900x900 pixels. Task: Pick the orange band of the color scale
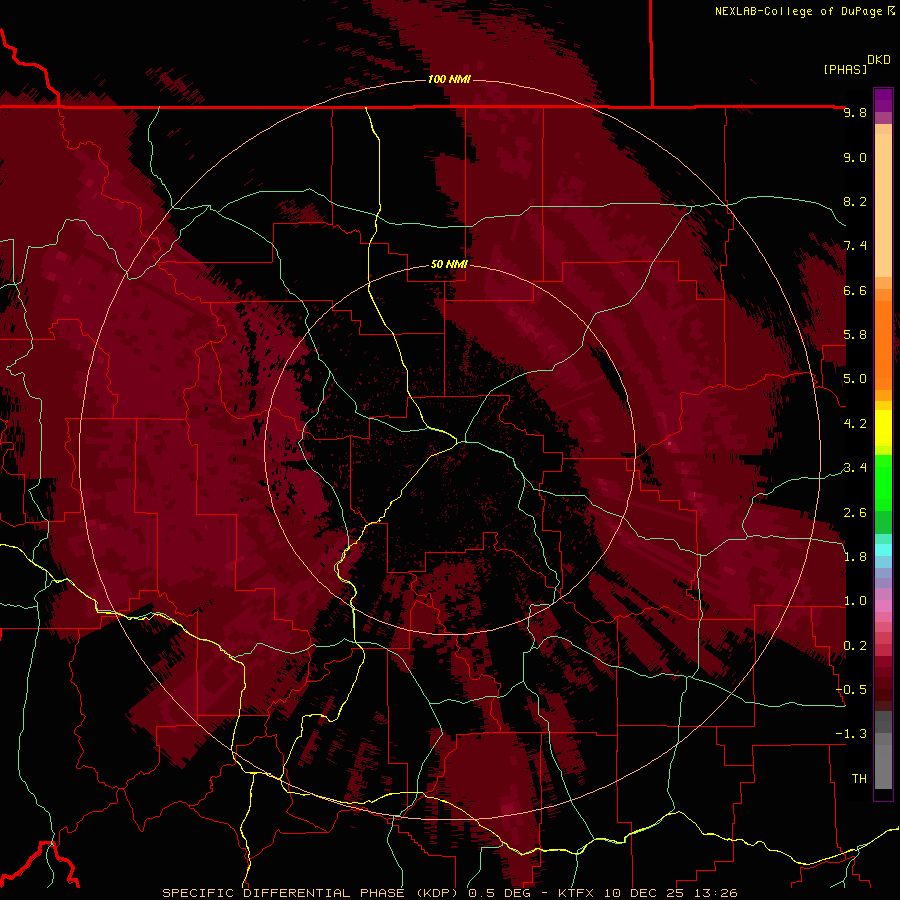pyautogui.click(x=883, y=346)
